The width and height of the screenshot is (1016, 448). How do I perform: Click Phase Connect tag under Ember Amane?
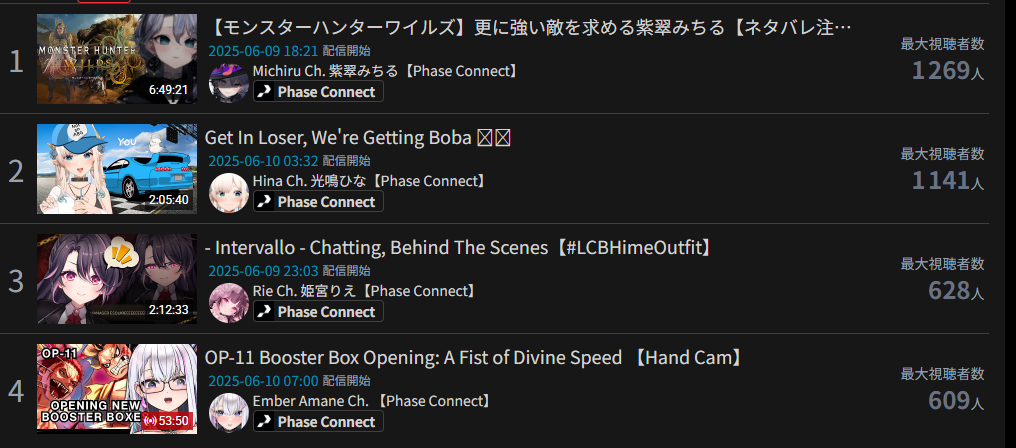(318, 421)
